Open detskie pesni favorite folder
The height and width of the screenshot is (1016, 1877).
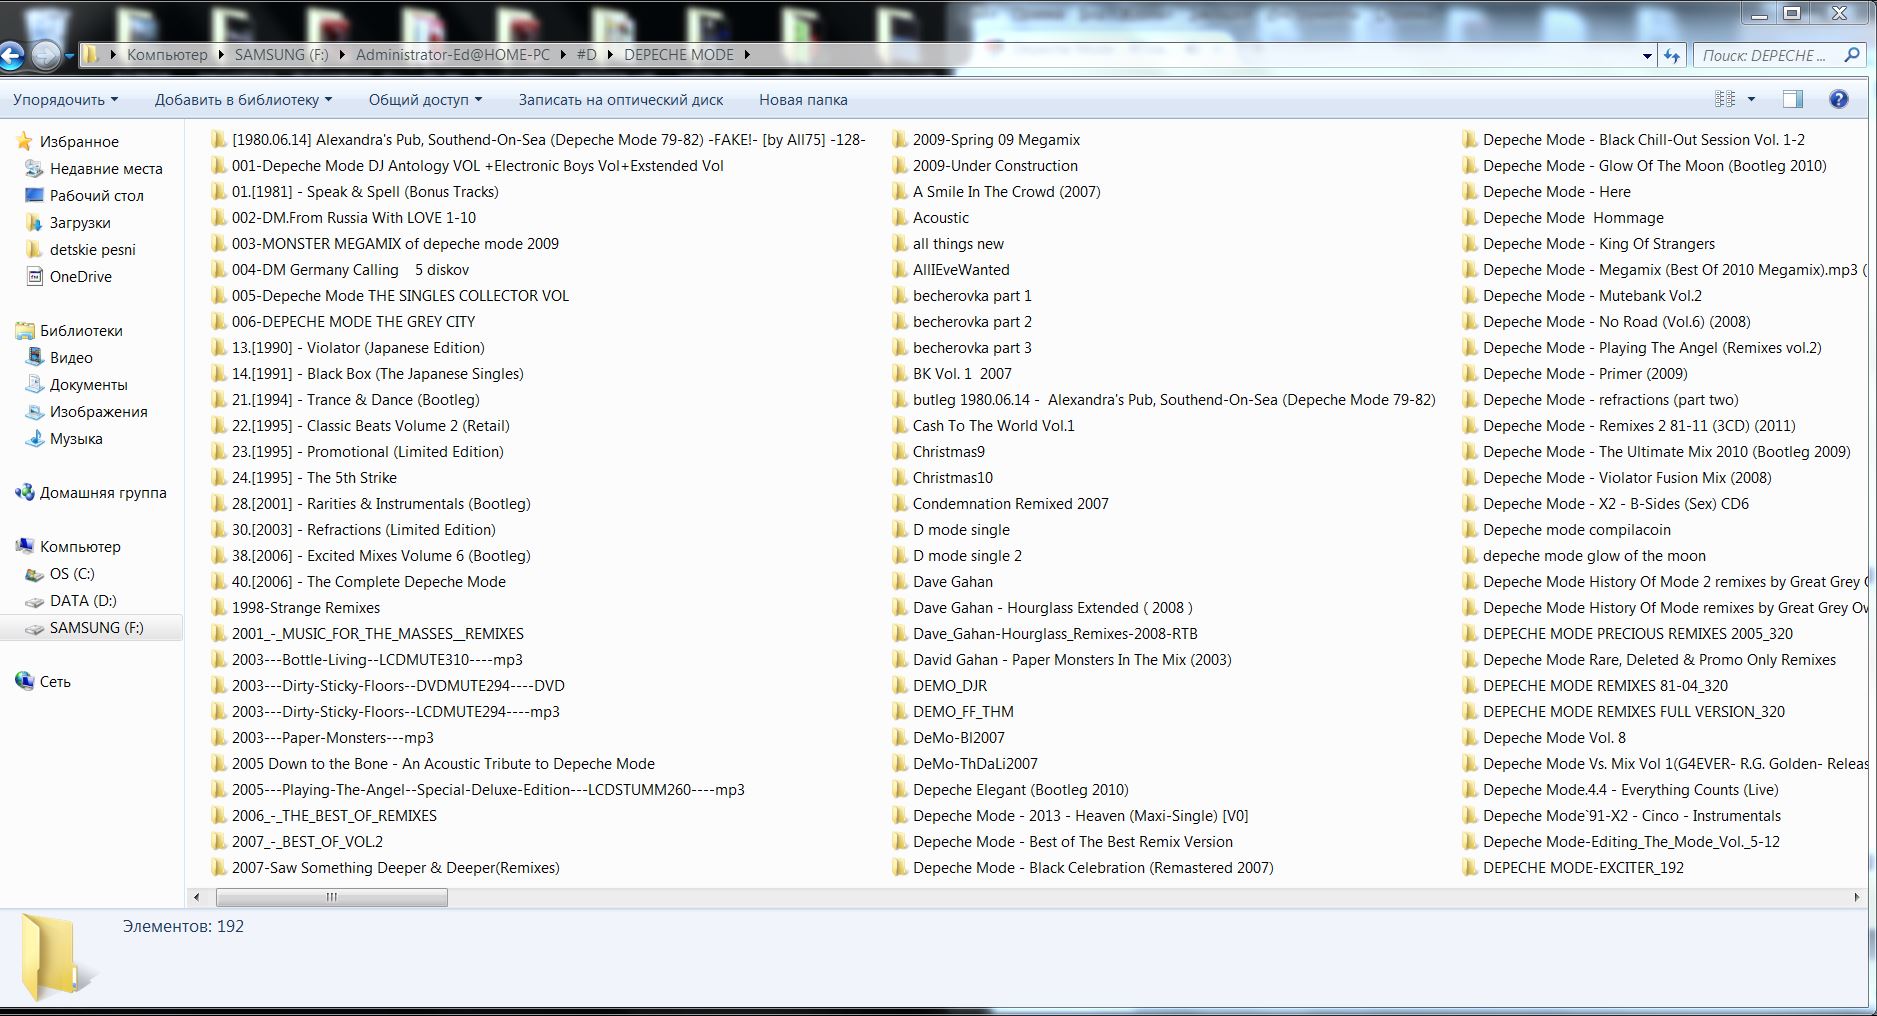(93, 250)
